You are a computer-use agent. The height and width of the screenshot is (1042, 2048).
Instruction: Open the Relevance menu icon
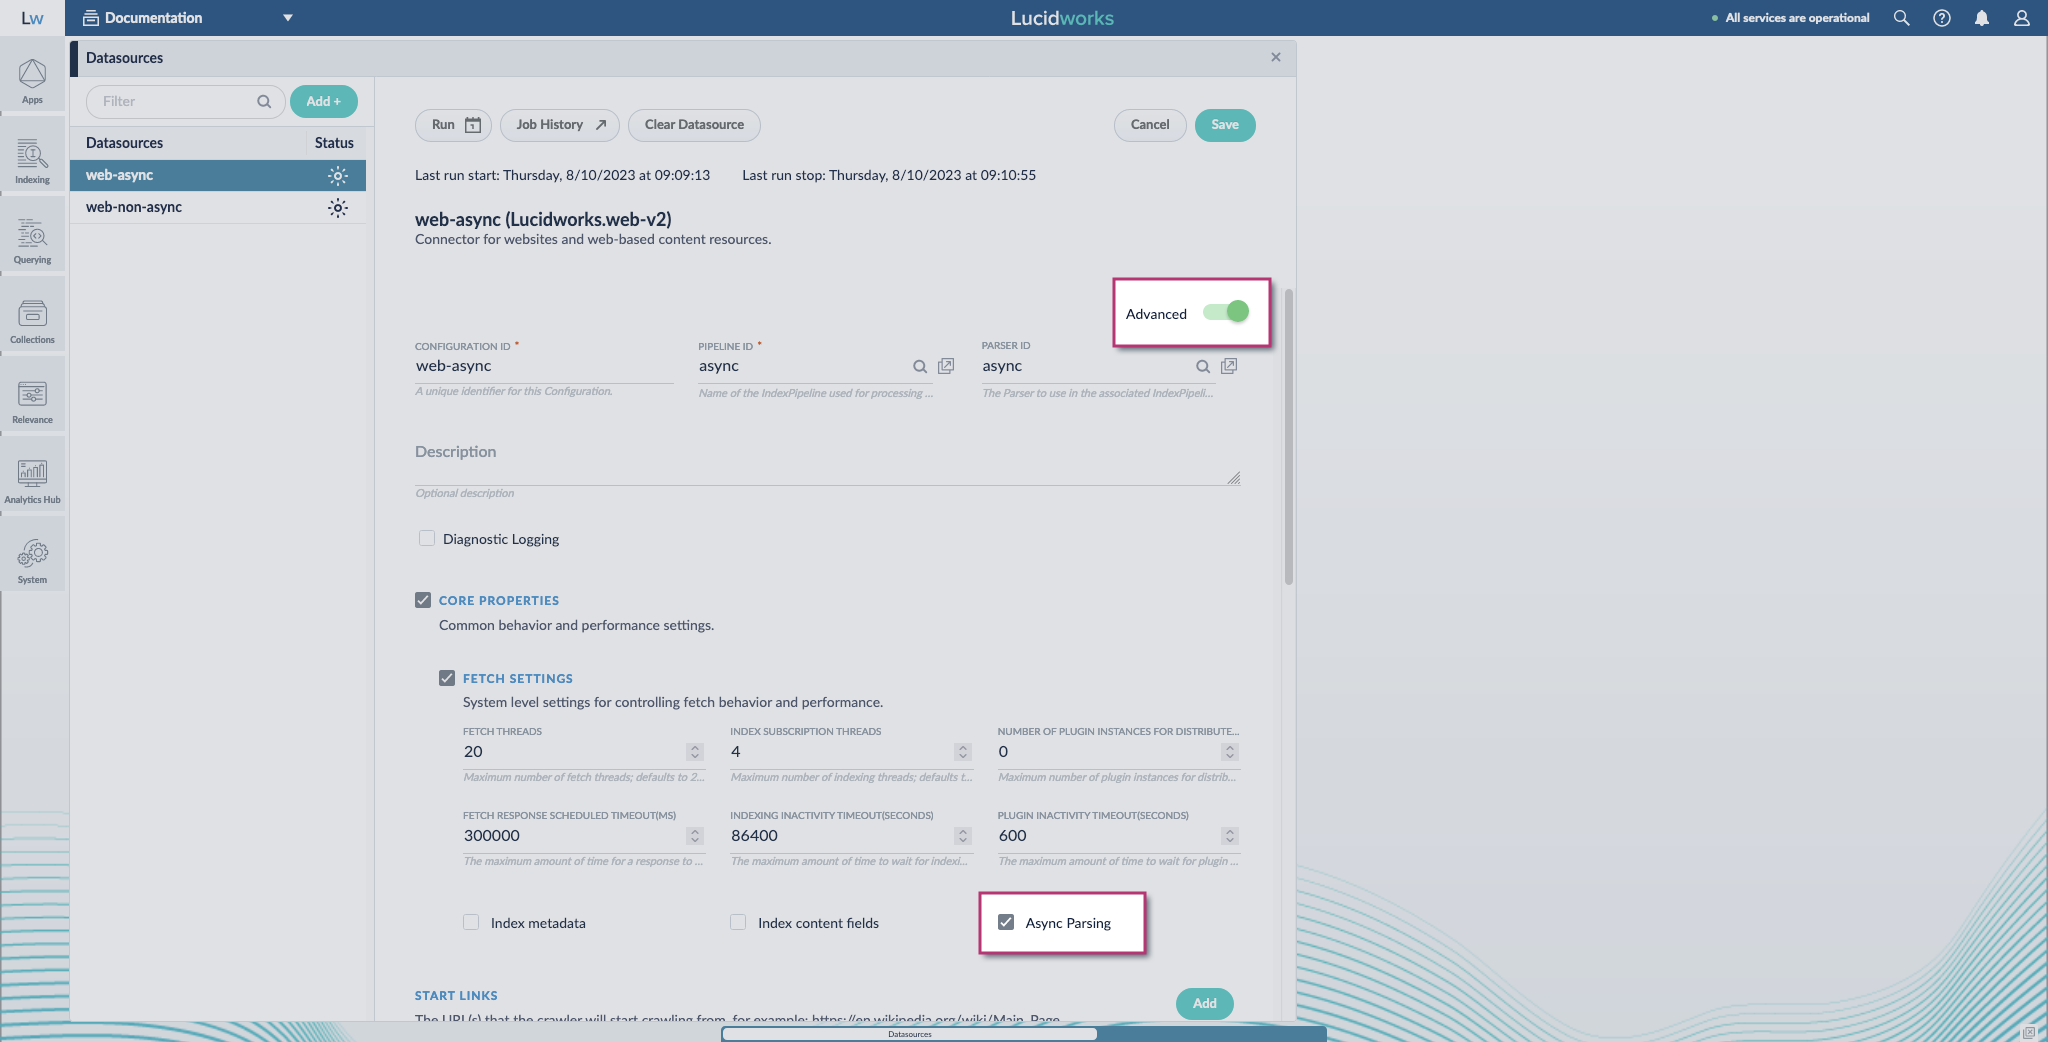coord(32,401)
